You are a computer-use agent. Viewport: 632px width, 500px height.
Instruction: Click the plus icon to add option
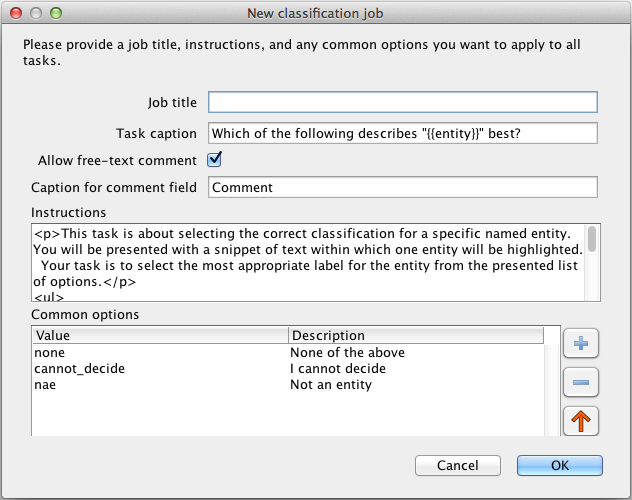click(x=581, y=344)
